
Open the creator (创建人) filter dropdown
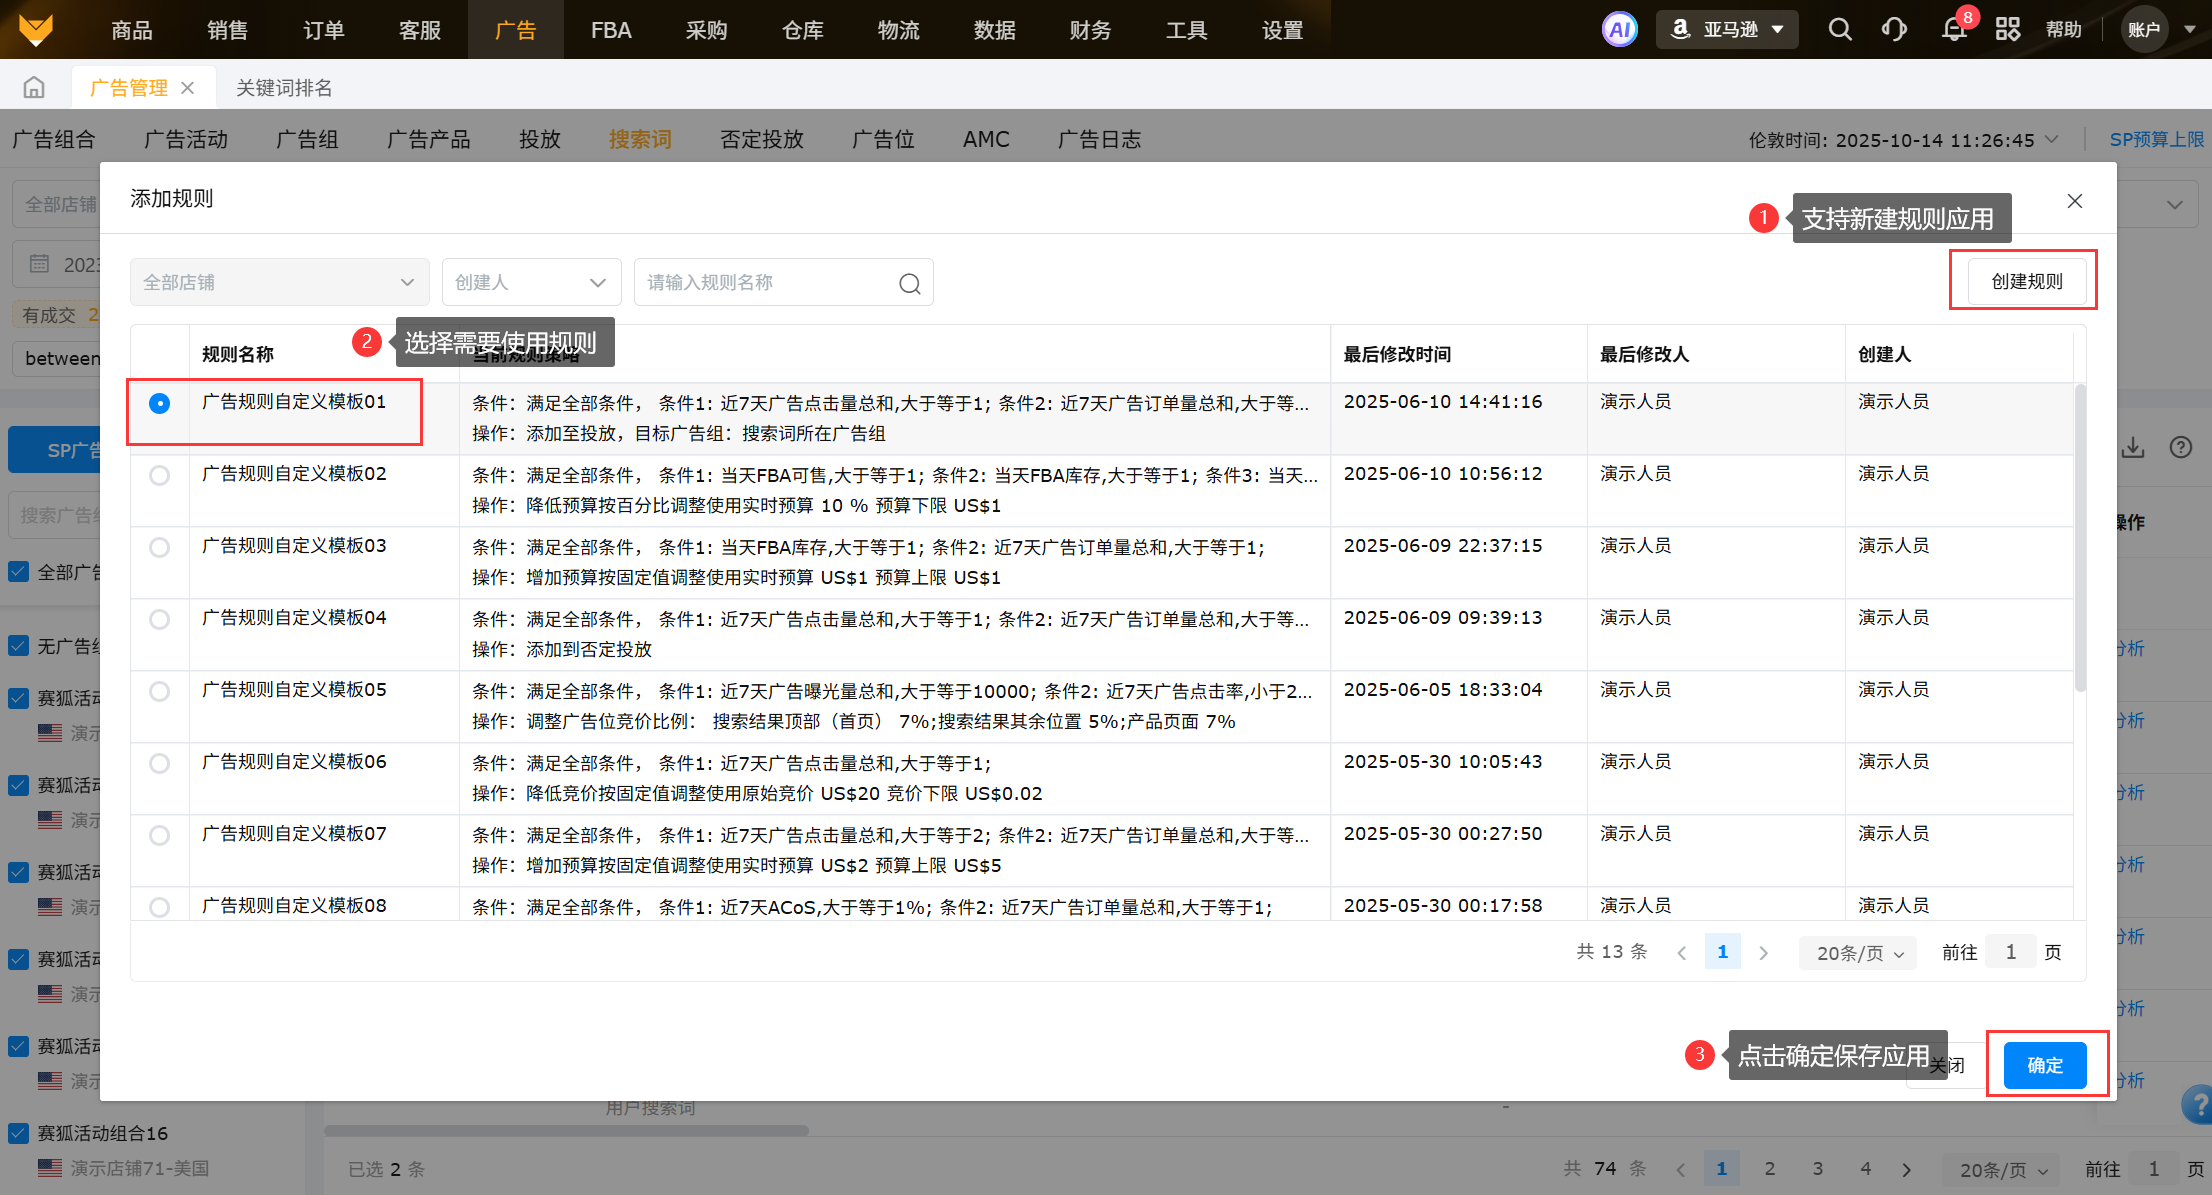(x=531, y=283)
